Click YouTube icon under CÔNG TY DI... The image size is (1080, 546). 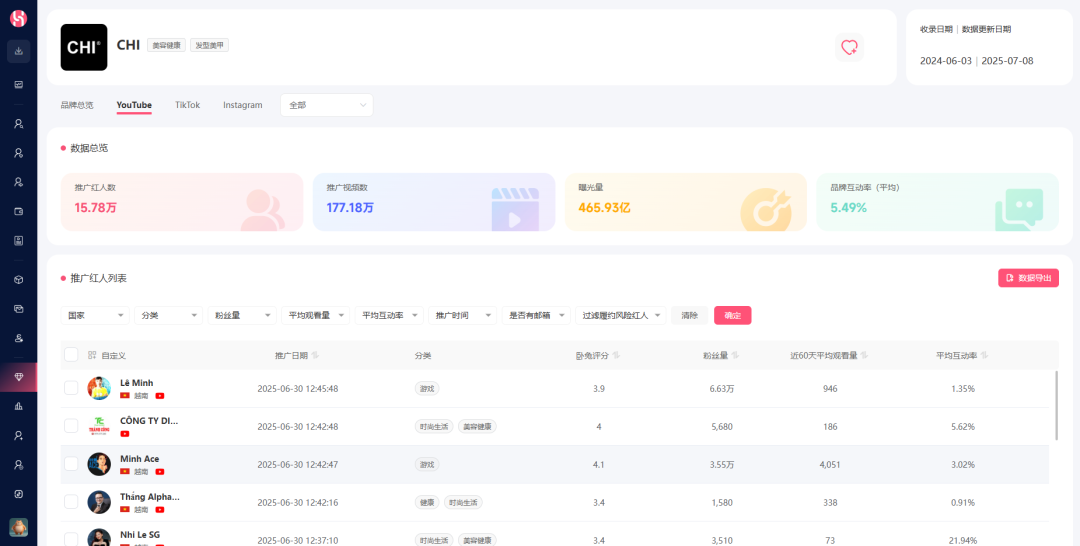(x=125, y=434)
